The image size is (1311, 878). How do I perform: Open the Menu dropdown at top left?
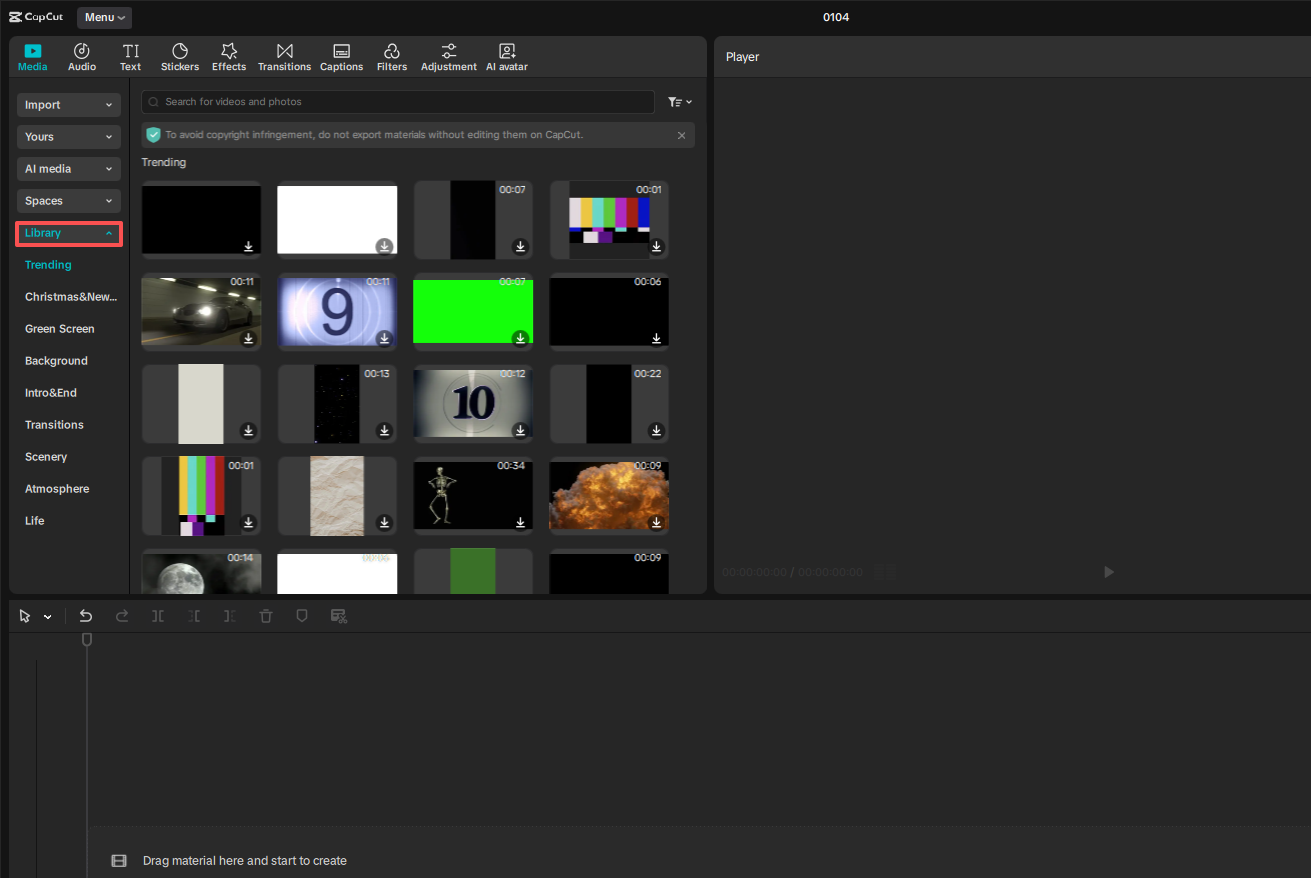click(x=104, y=17)
